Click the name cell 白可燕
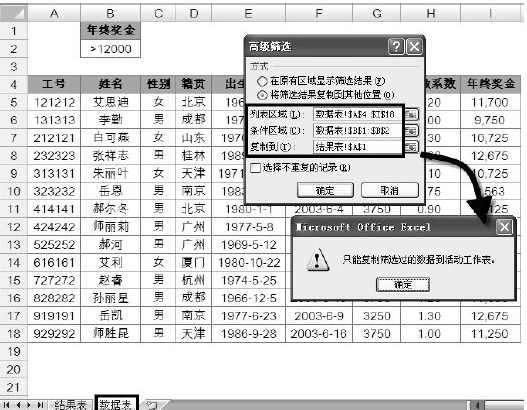This screenshot has height=410, width=527. pyautogui.click(x=110, y=138)
